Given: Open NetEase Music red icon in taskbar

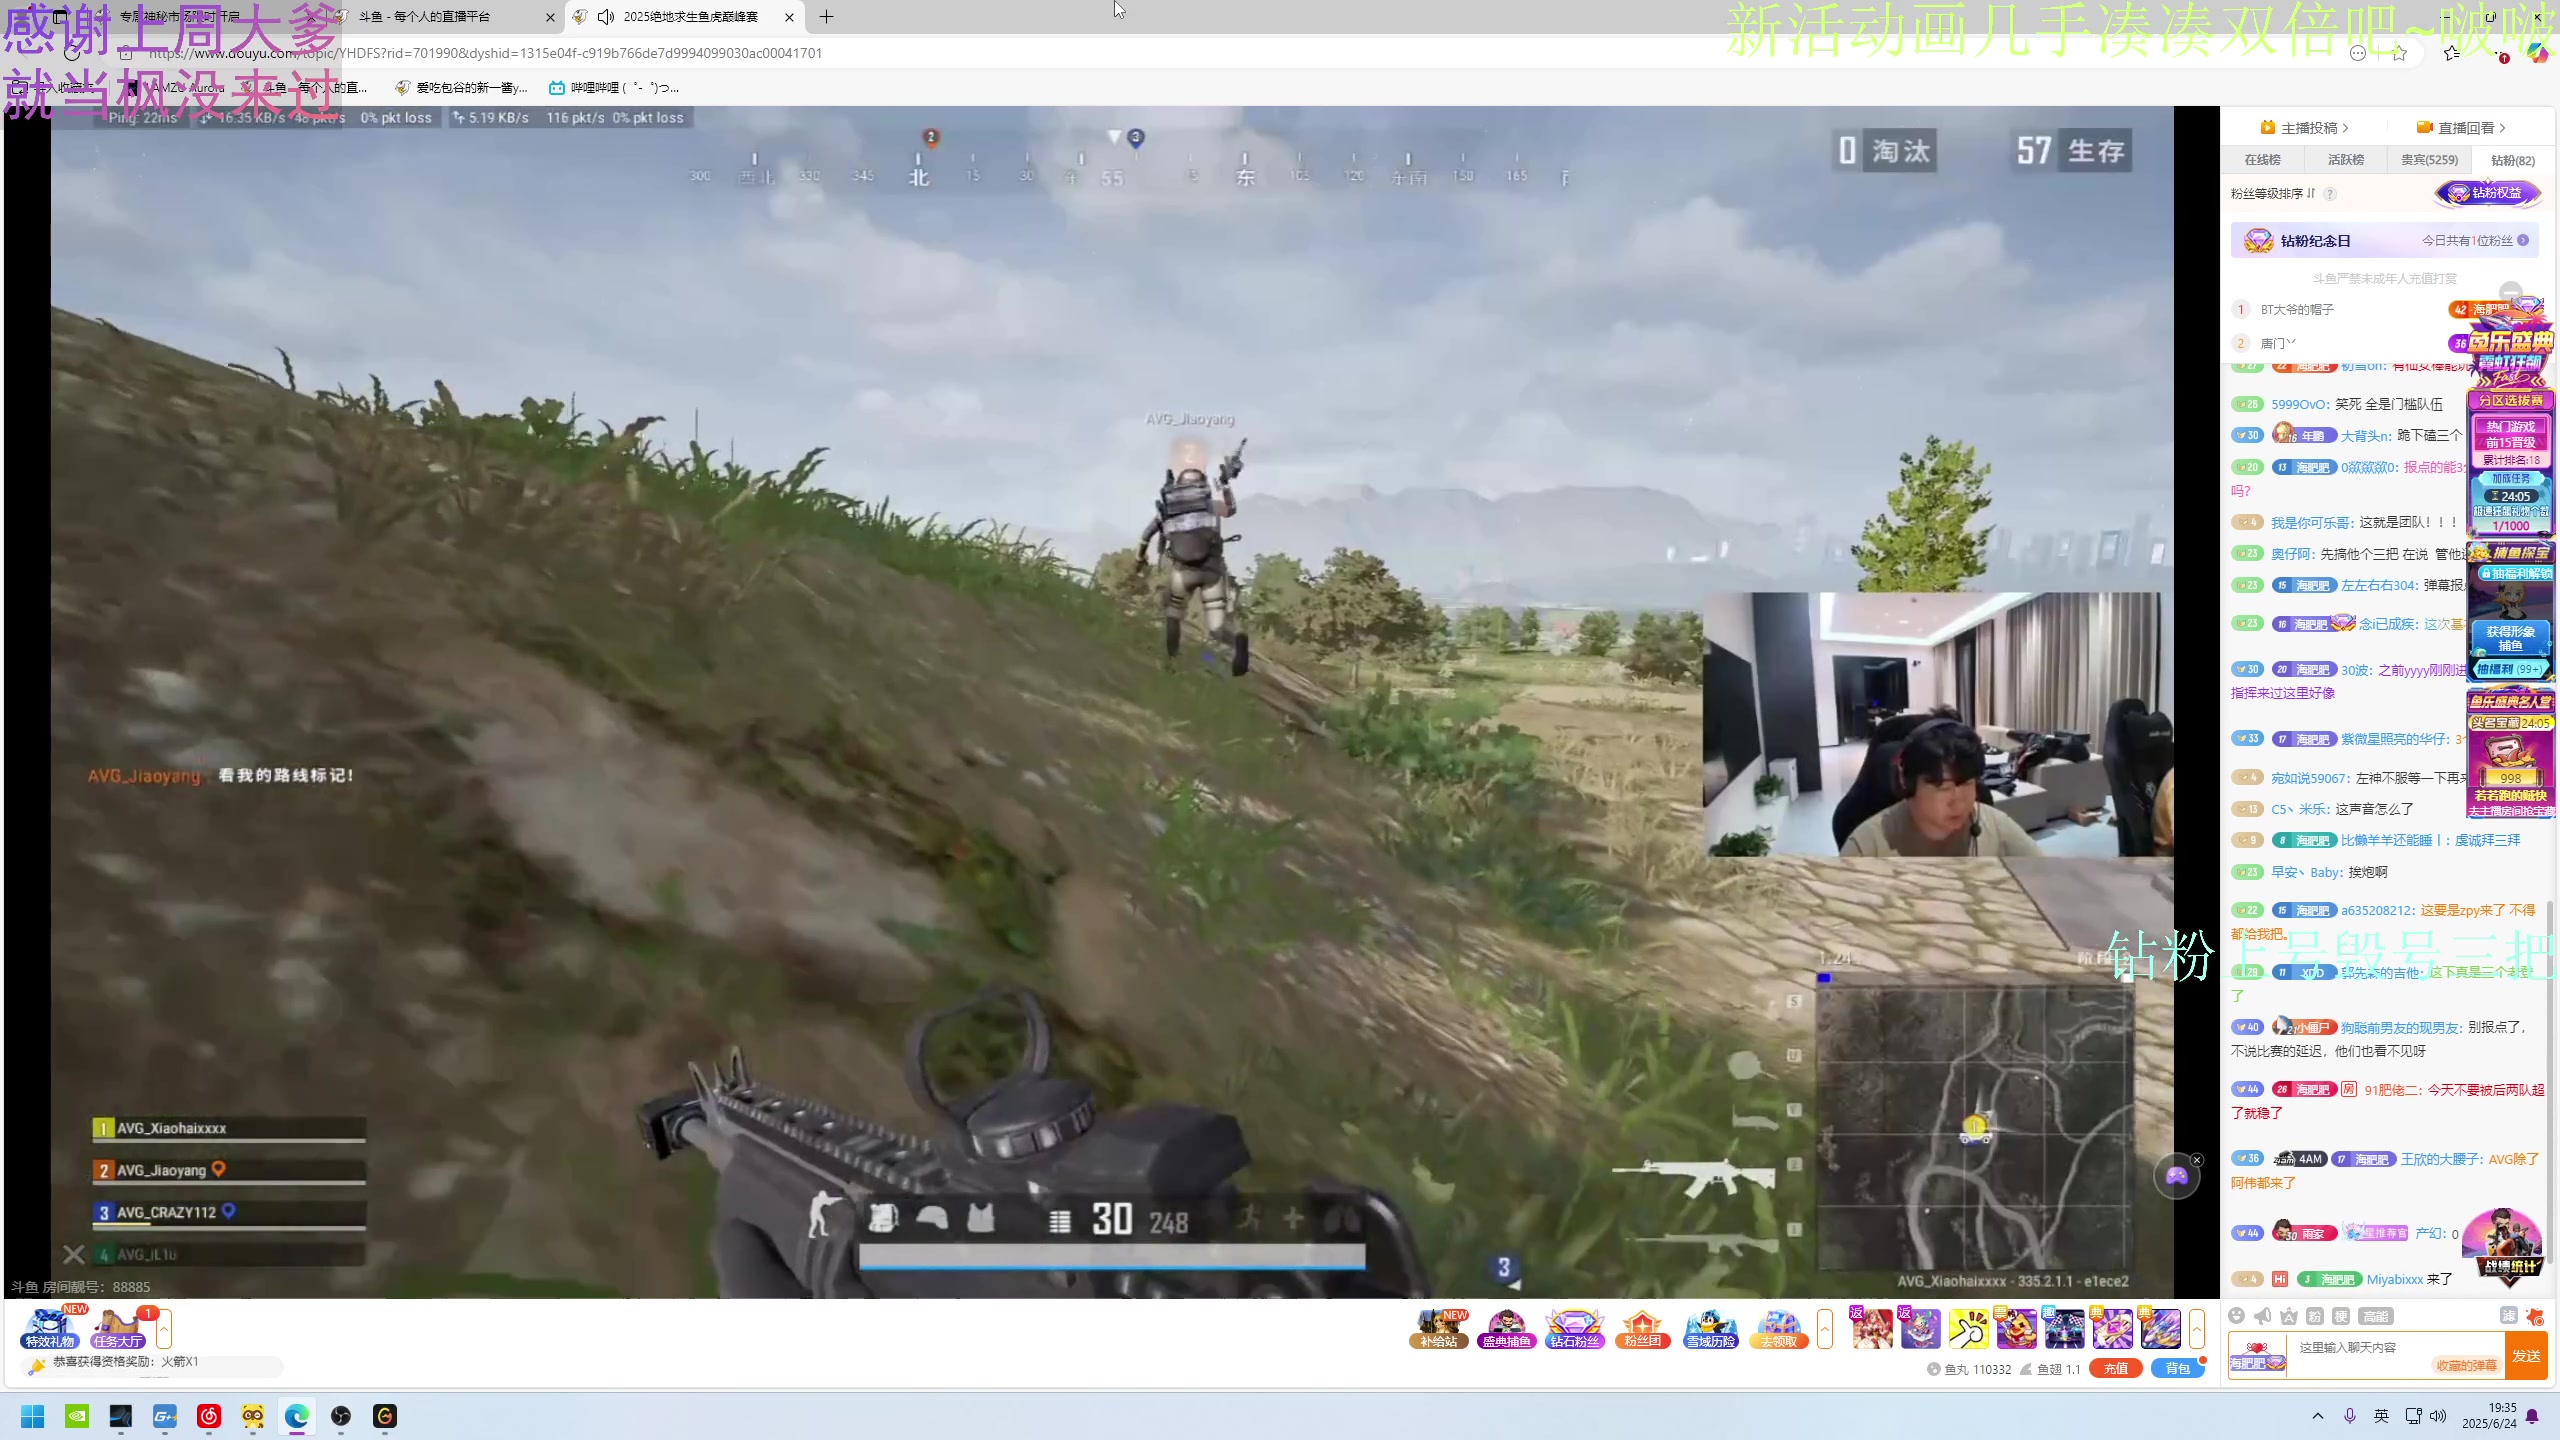Looking at the screenshot, I should (x=208, y=1416).
